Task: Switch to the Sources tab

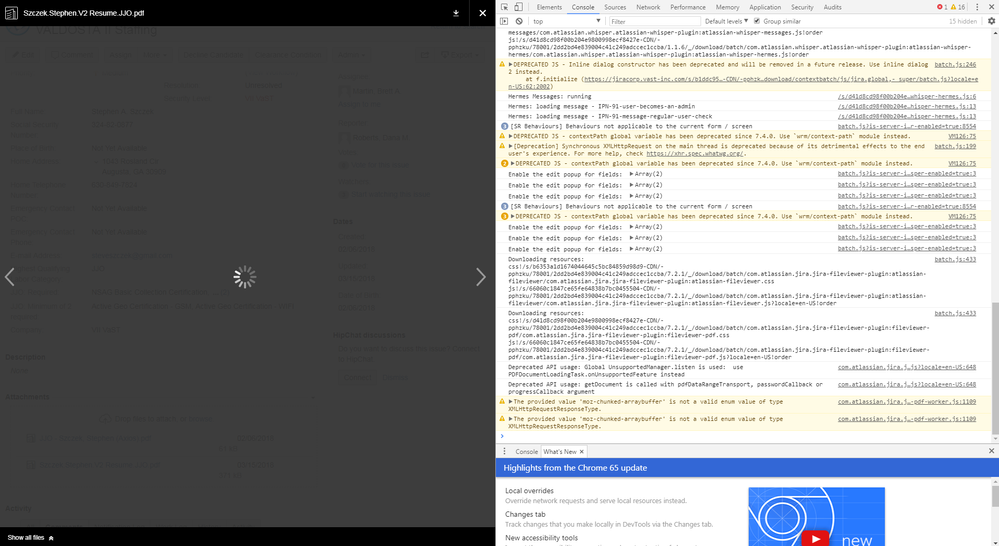Action: pos(615,7)
